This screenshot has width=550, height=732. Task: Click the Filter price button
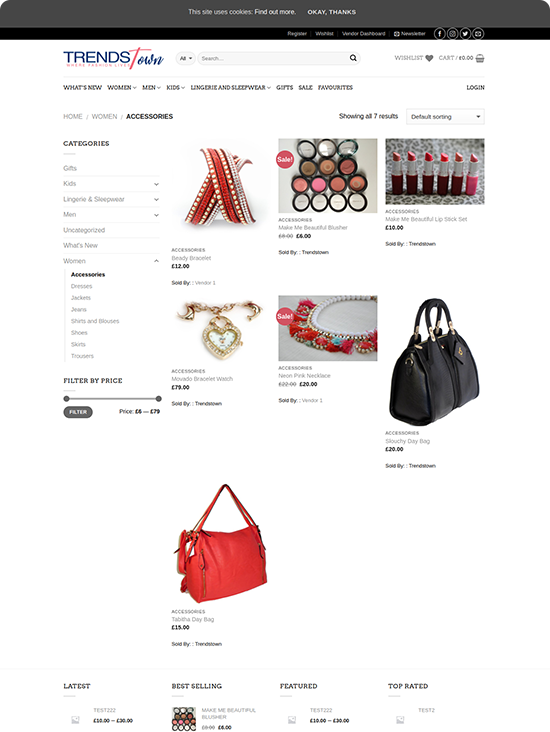click(78, 412)
